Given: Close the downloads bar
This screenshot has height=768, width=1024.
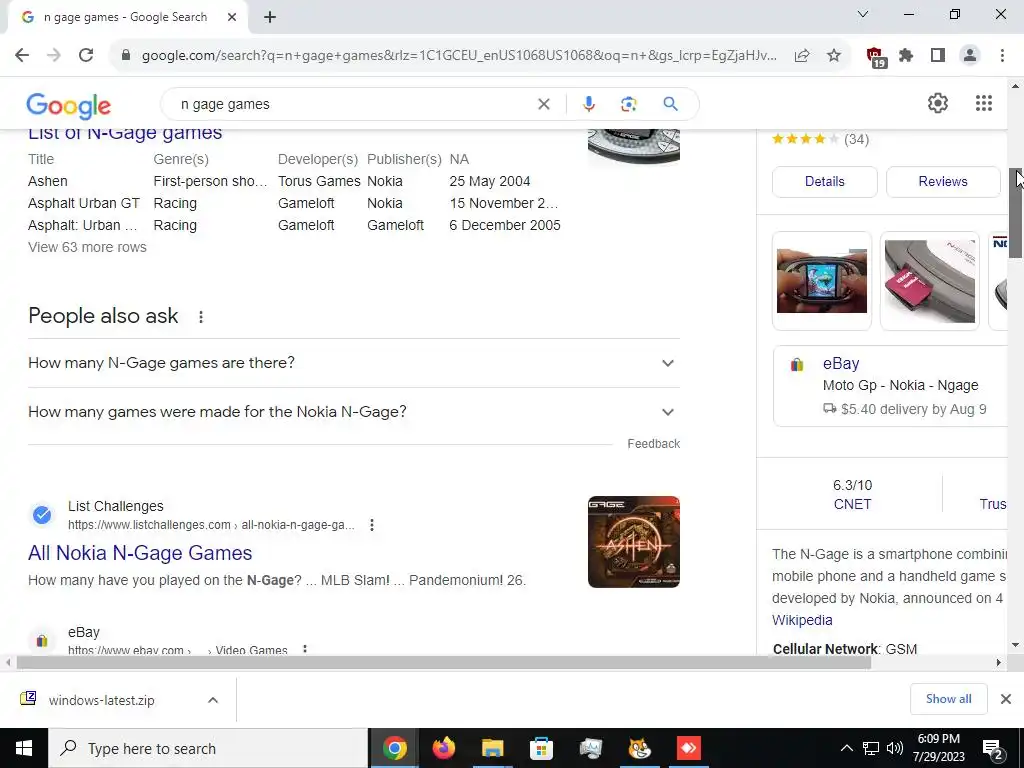Looking at the screenshot, I should coord(1006,699).
